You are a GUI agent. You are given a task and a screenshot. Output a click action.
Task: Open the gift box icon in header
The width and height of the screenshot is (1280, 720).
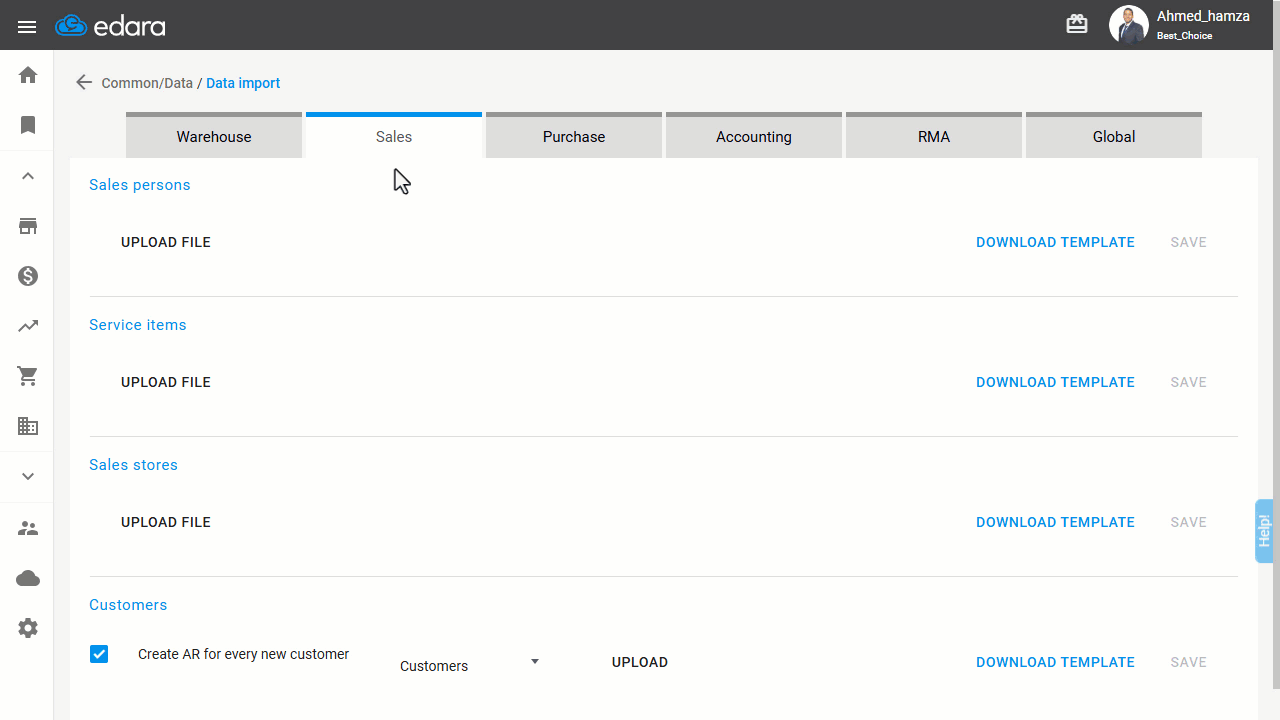pyautogui.click(x=1077, y=24)
